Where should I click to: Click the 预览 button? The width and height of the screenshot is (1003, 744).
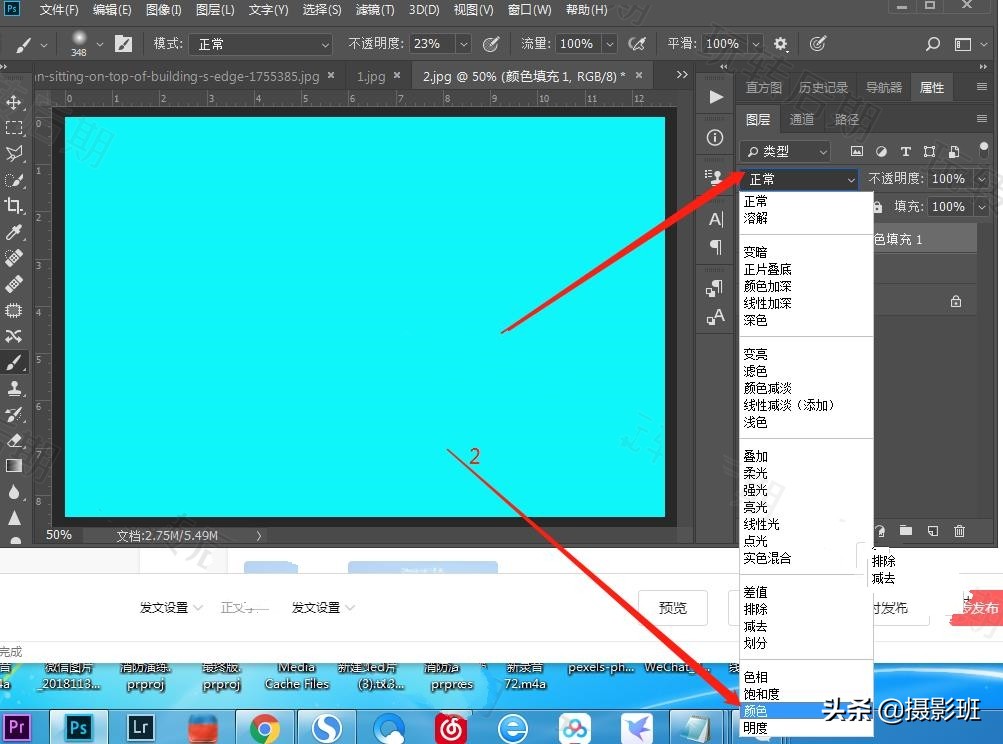click(673, 607)
